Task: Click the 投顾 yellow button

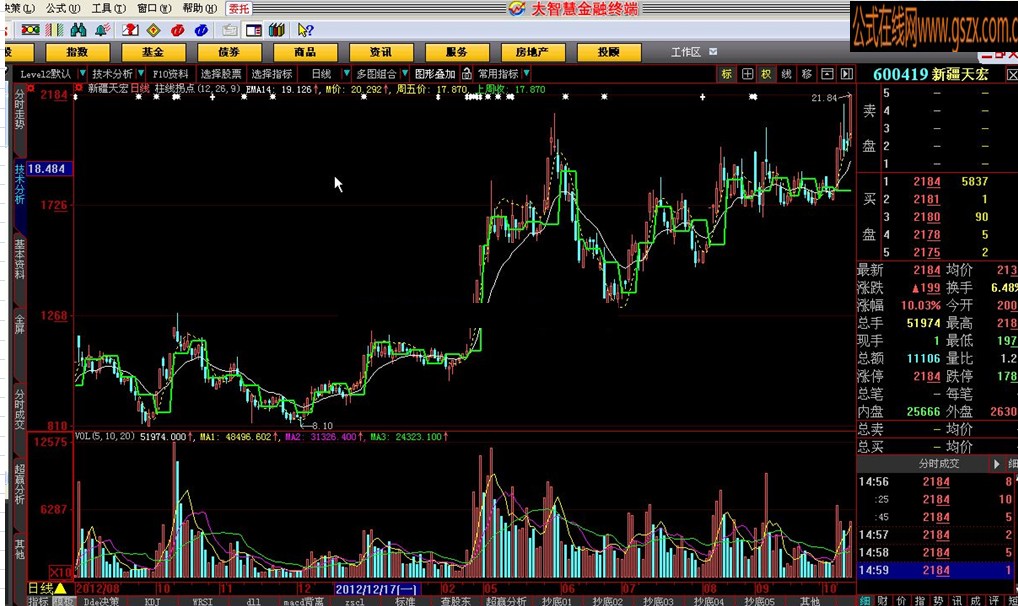Action: (609, 52)
